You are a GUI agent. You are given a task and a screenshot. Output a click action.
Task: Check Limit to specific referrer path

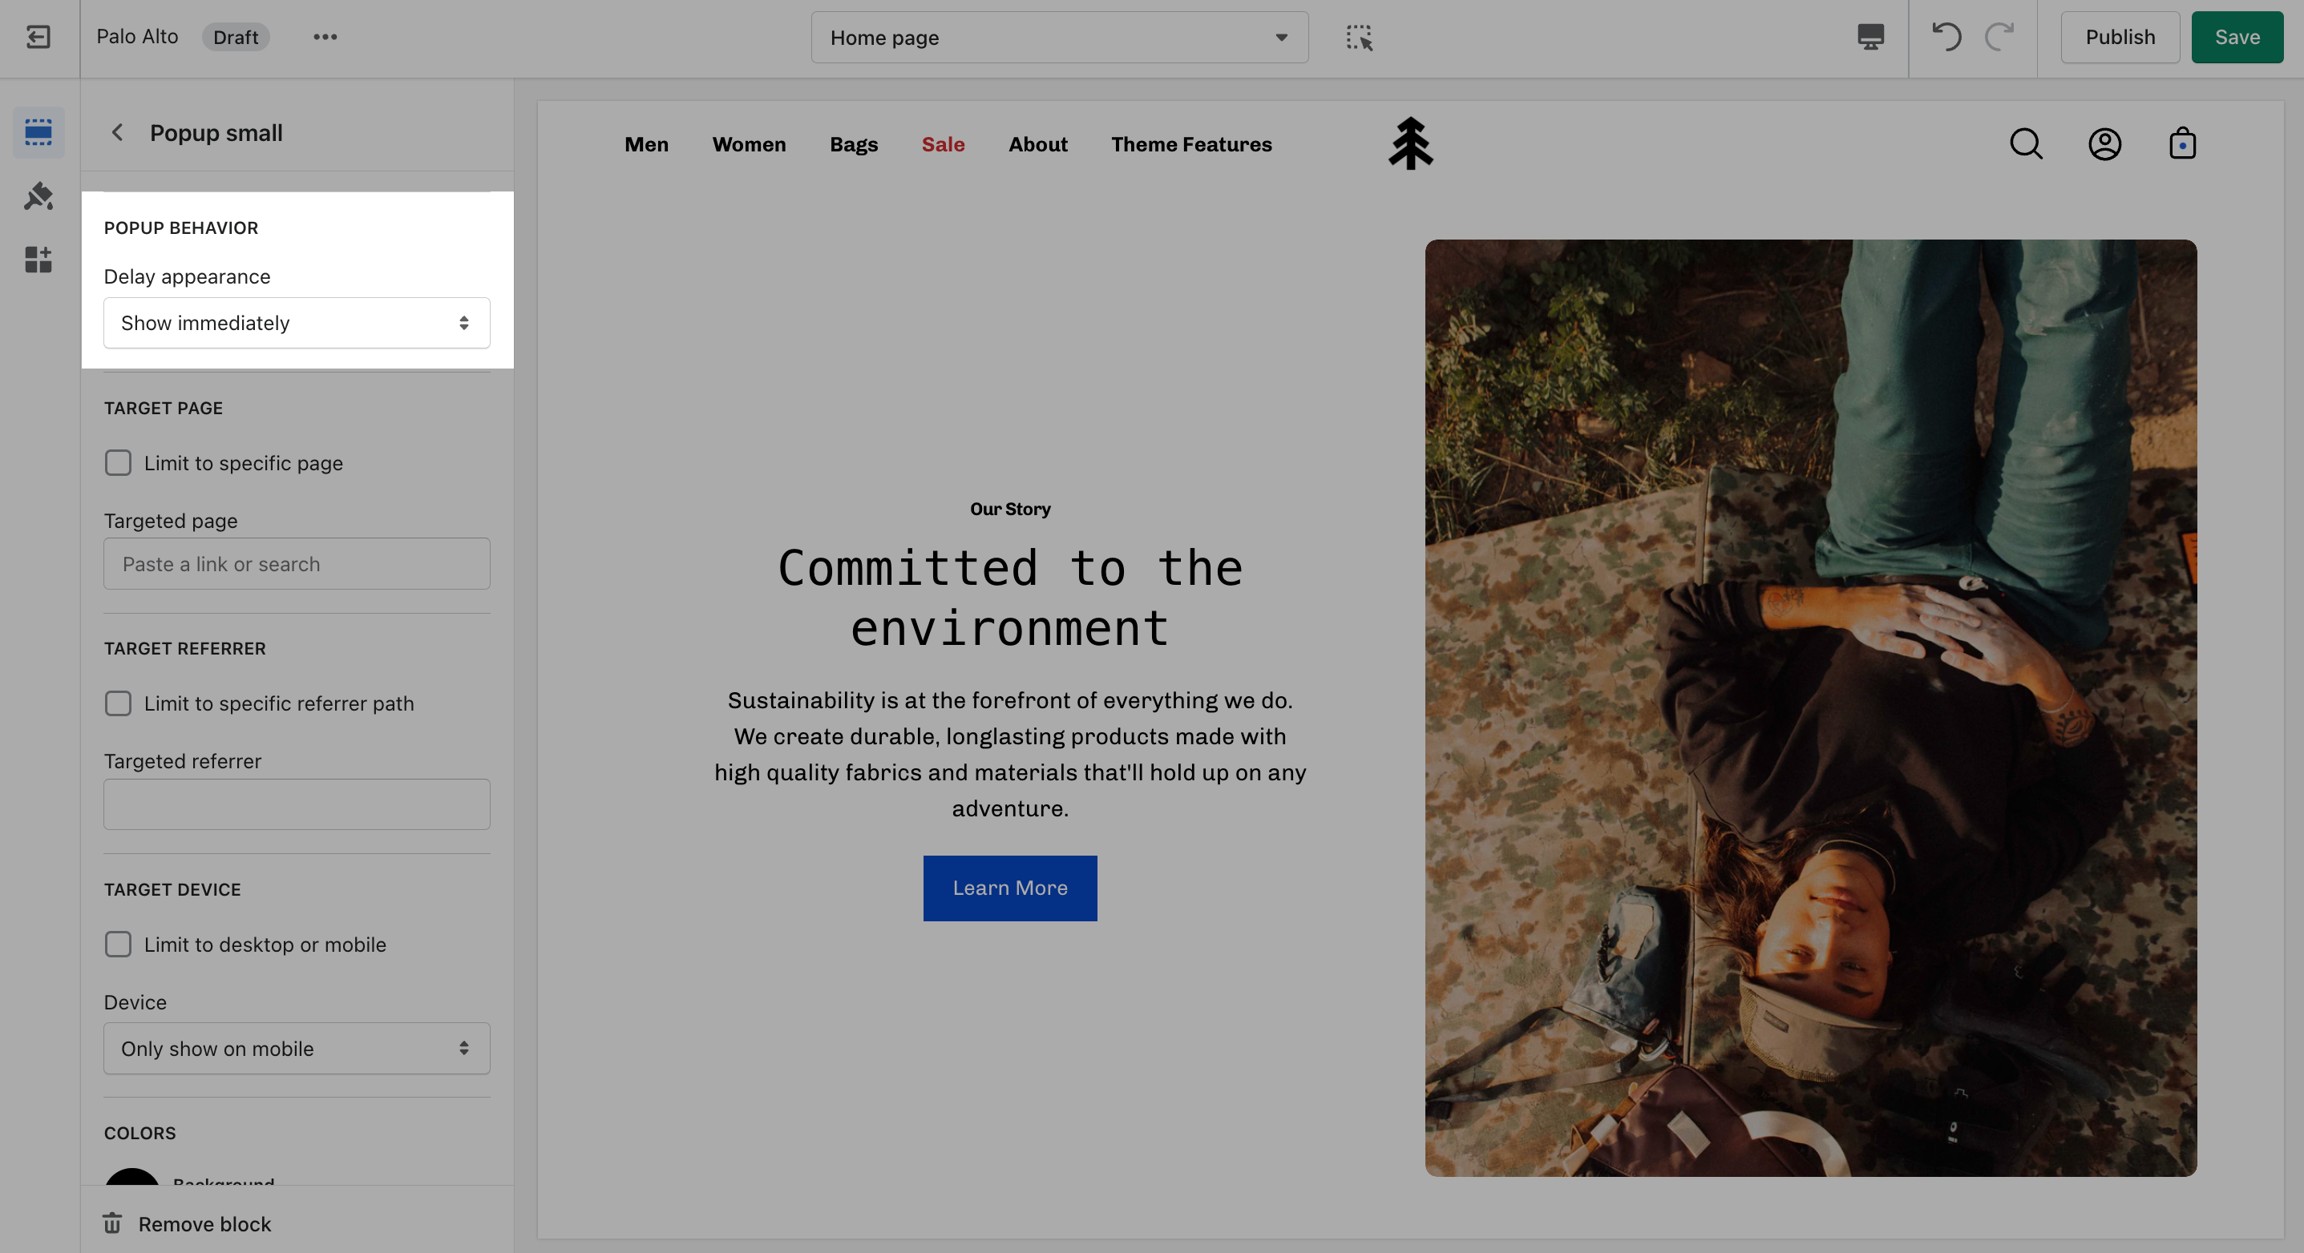coord(118,704)
